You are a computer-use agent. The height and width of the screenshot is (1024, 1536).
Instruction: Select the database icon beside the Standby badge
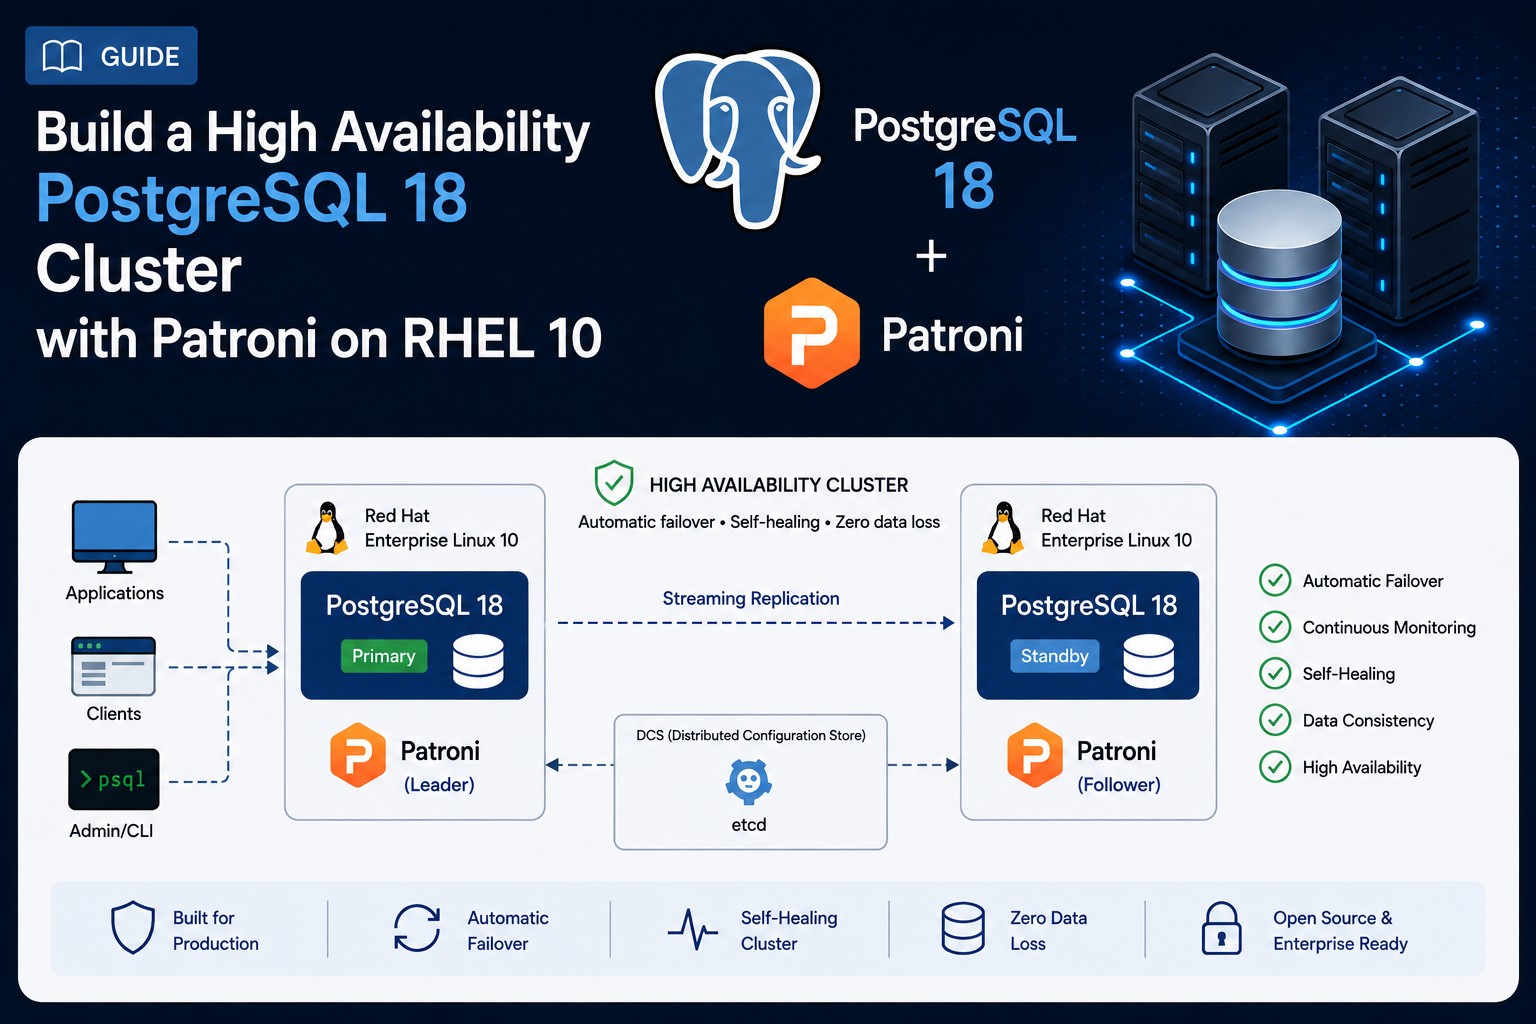(1148, 660)
